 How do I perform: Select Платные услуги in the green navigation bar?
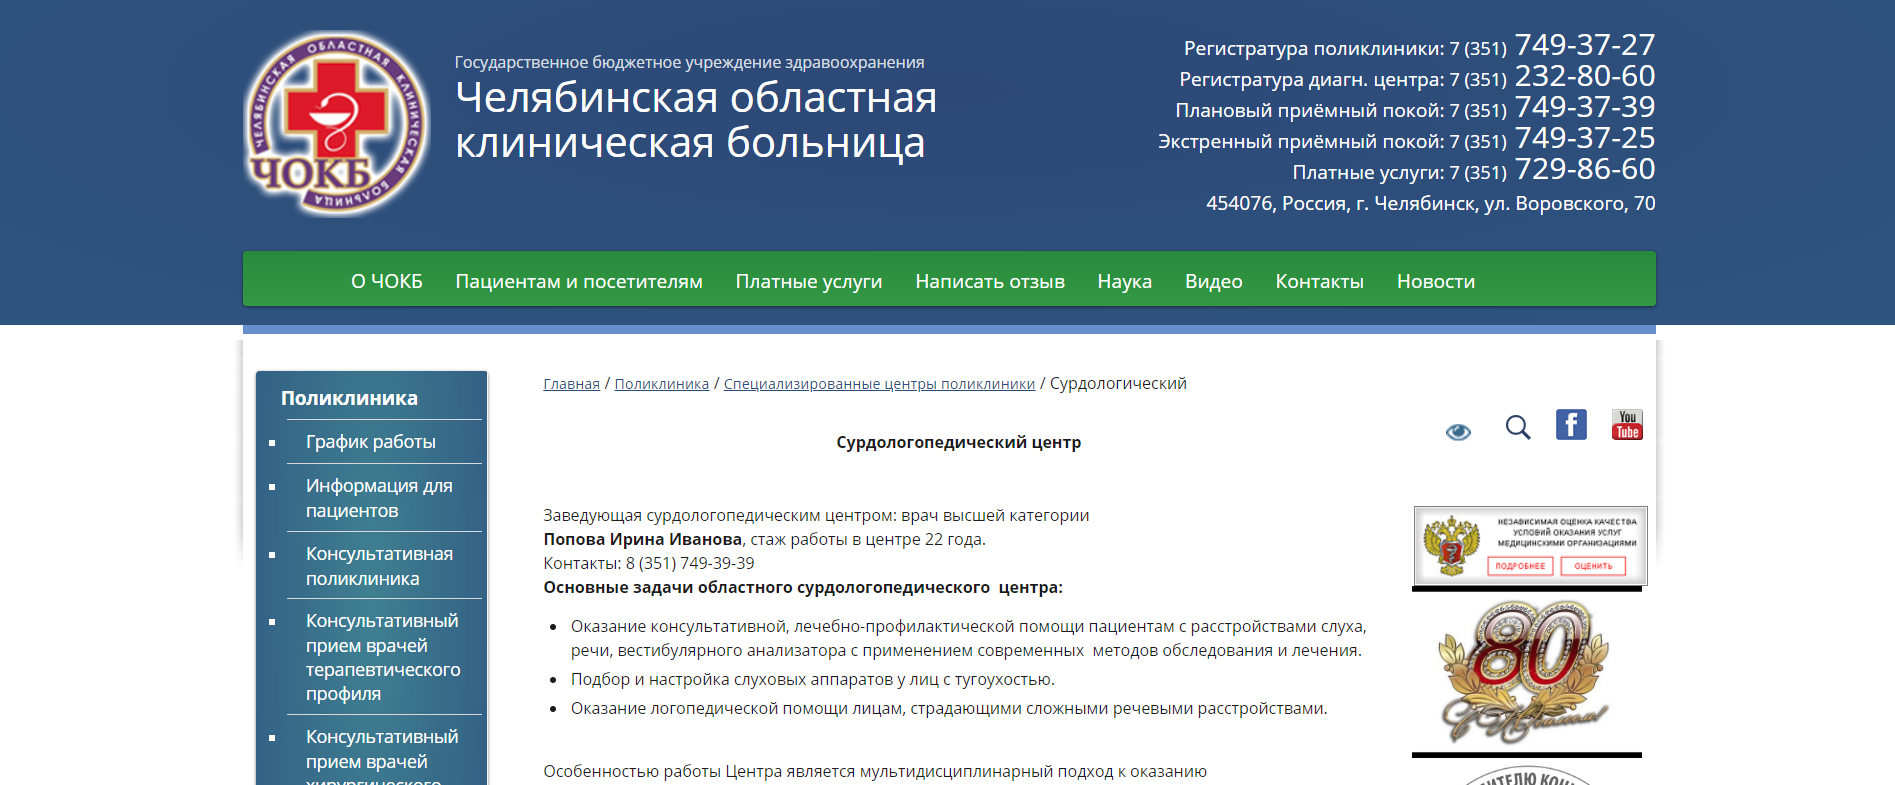pos(809,281)
